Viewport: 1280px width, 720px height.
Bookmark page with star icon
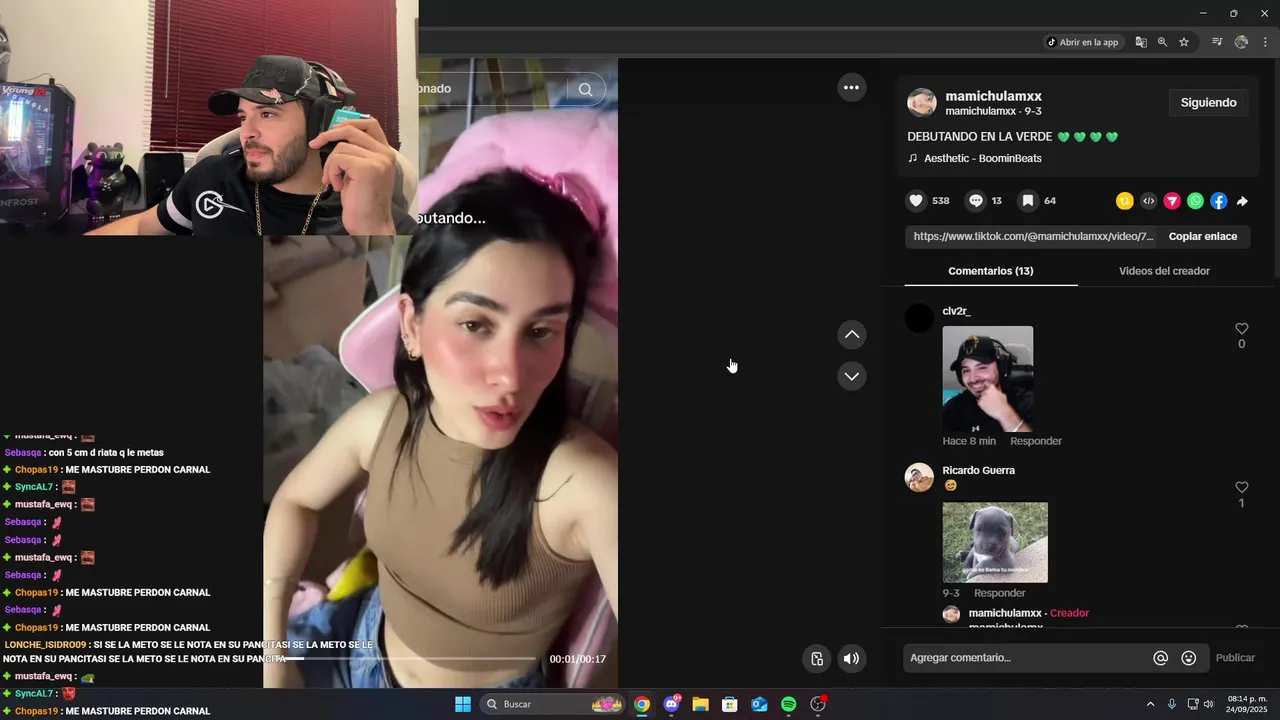[1184, 42]
